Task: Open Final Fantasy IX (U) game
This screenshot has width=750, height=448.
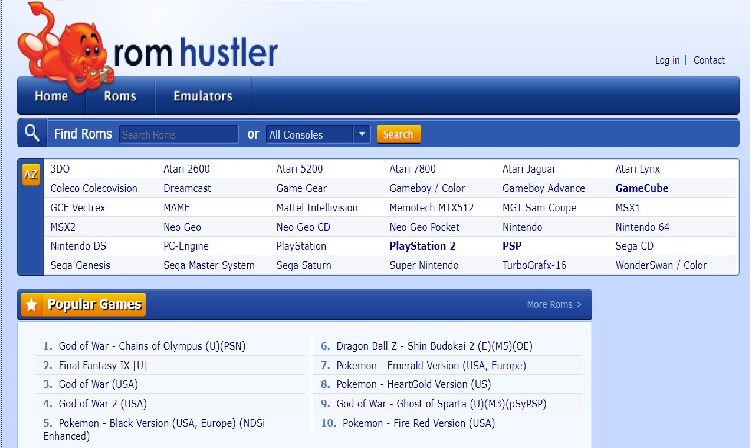Action: click(102, 366)
